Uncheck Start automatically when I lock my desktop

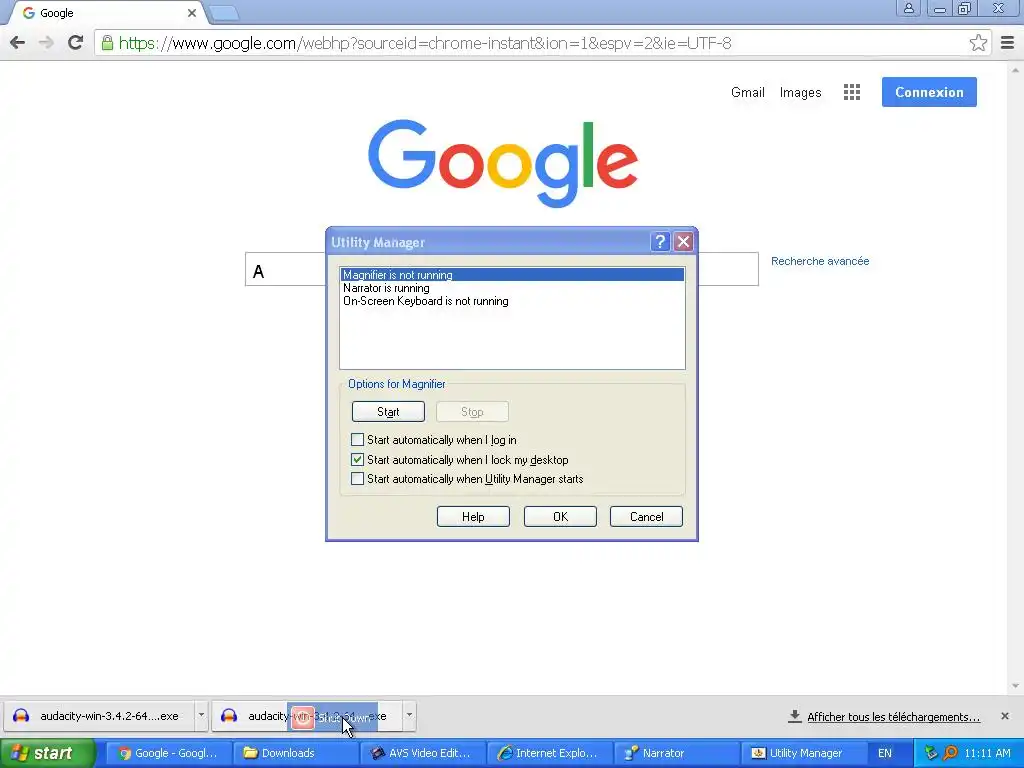(x=357, y=459)
